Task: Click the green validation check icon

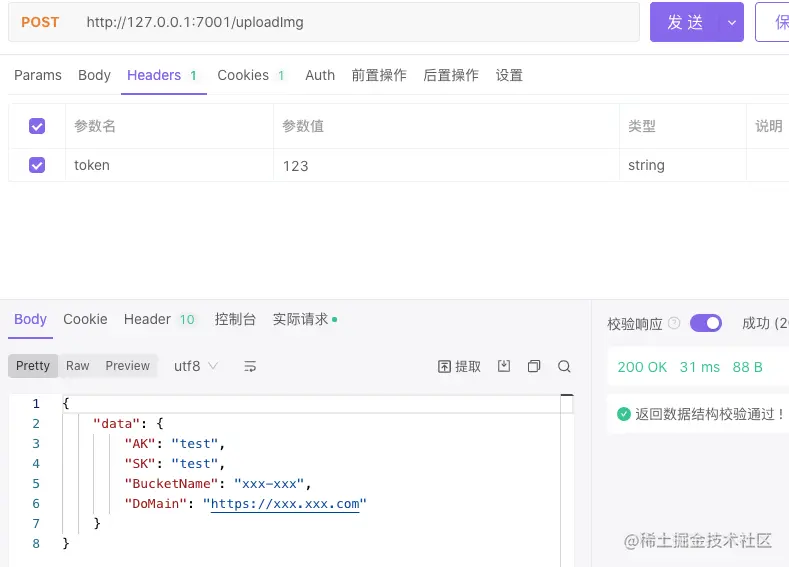Action: pos(623,414)
